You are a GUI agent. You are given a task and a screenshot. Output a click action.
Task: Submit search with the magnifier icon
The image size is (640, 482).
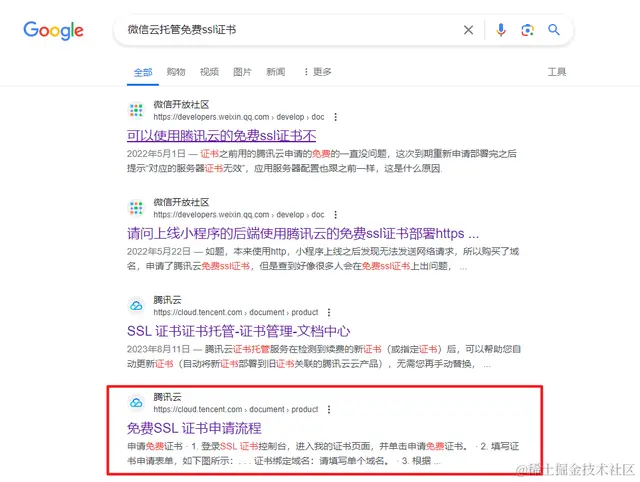coord(554,30)
